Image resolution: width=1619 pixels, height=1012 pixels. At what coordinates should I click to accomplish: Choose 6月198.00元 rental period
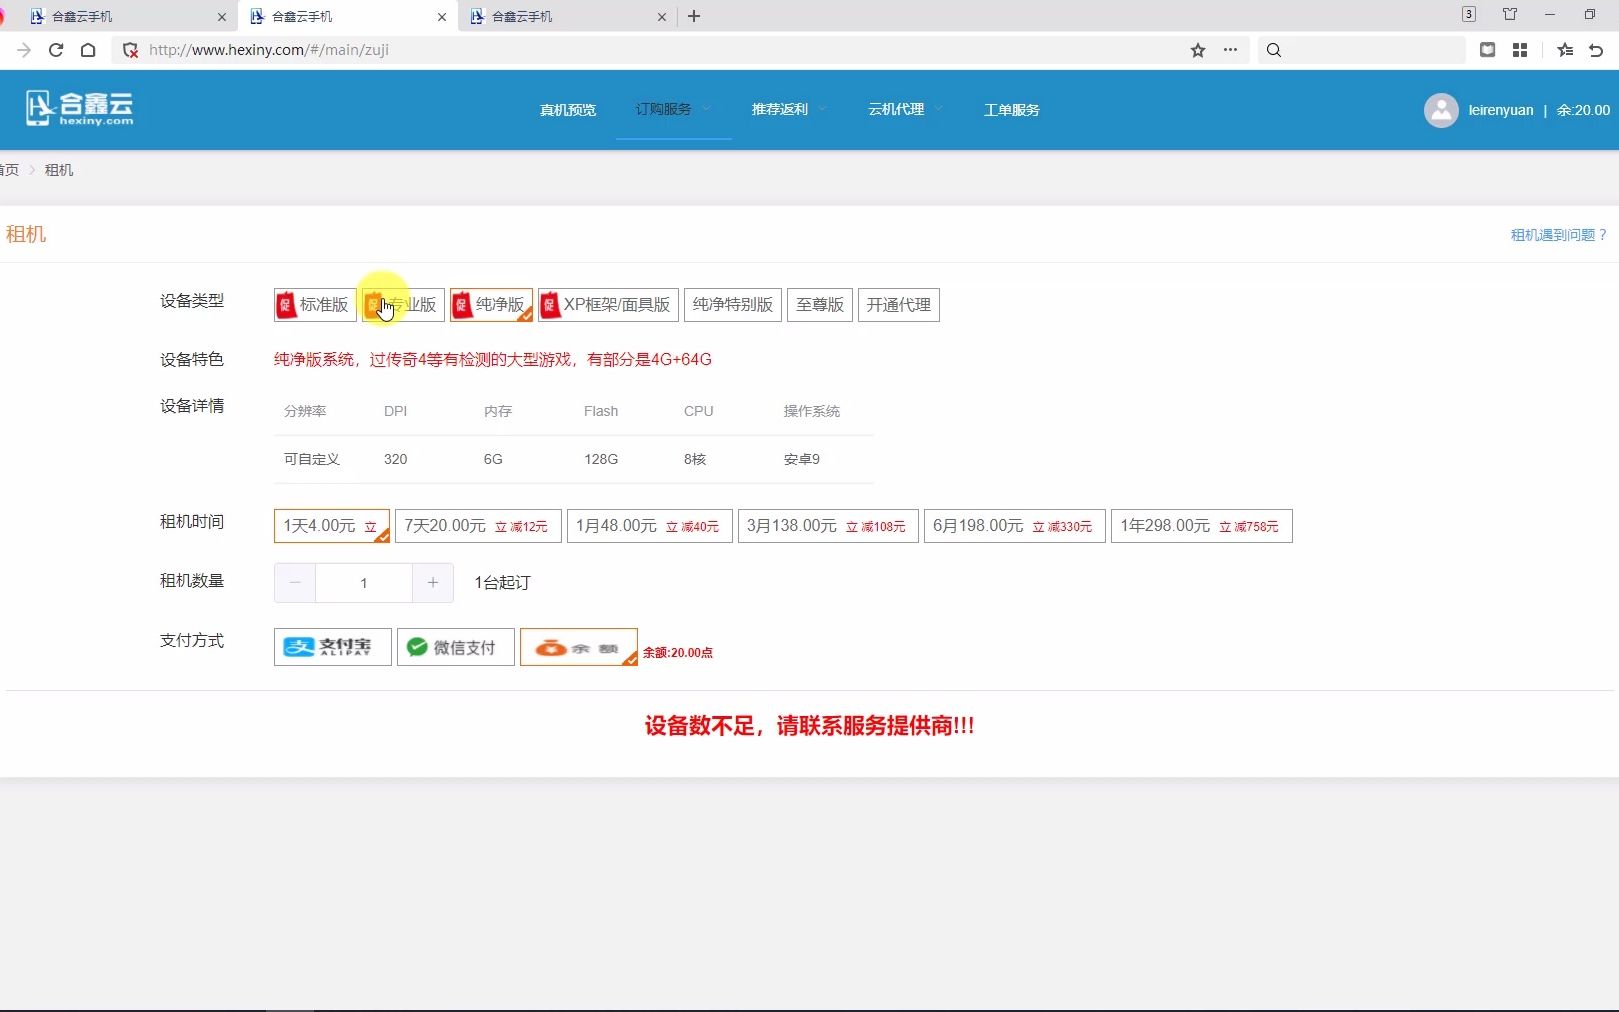pyautogui.click(x=1015, y=526)
